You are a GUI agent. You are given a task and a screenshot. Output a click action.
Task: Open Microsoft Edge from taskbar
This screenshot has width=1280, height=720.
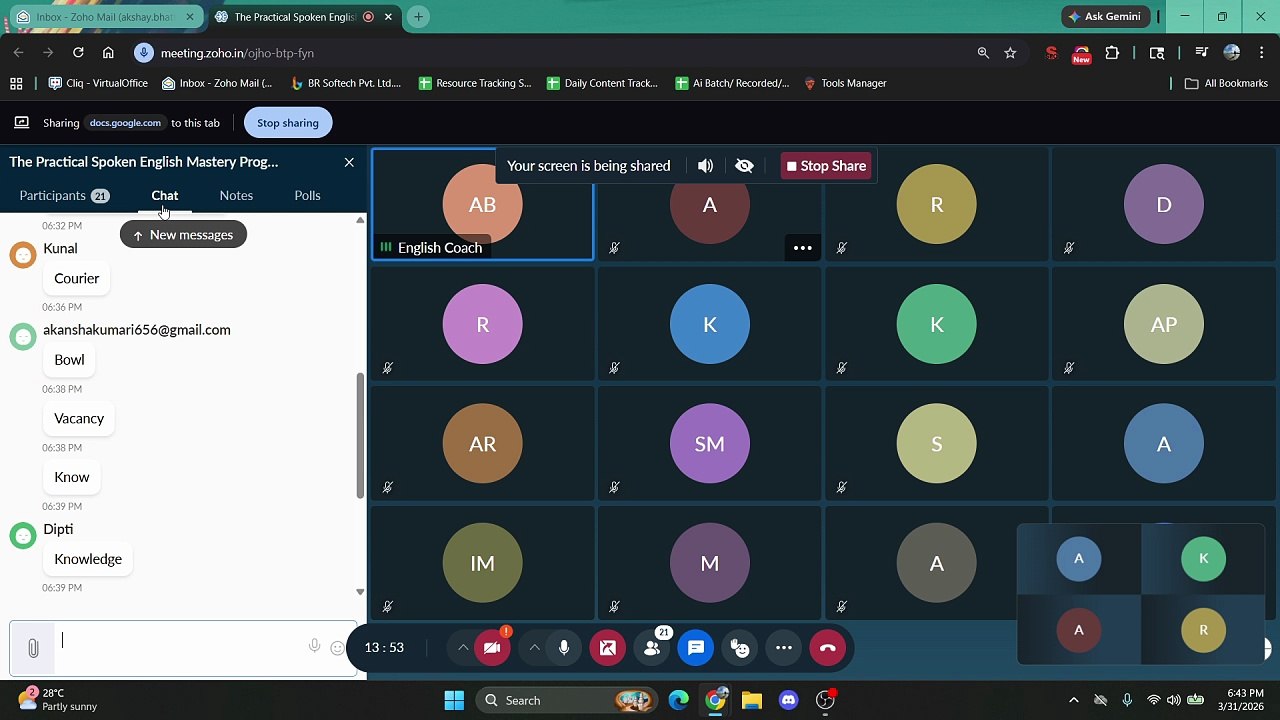pyautogui.click(x=679, y=700)
